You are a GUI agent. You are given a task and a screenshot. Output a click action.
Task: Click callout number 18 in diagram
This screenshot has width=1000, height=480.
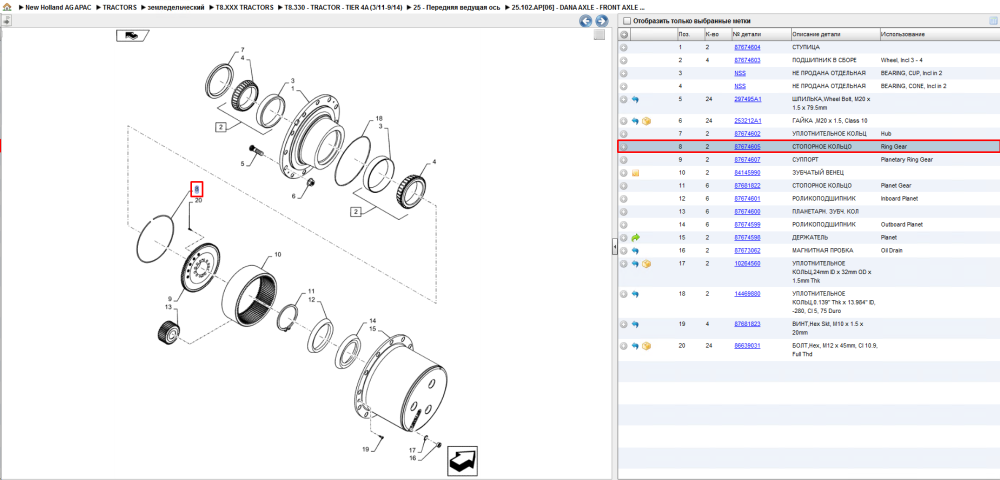[379, 119]
